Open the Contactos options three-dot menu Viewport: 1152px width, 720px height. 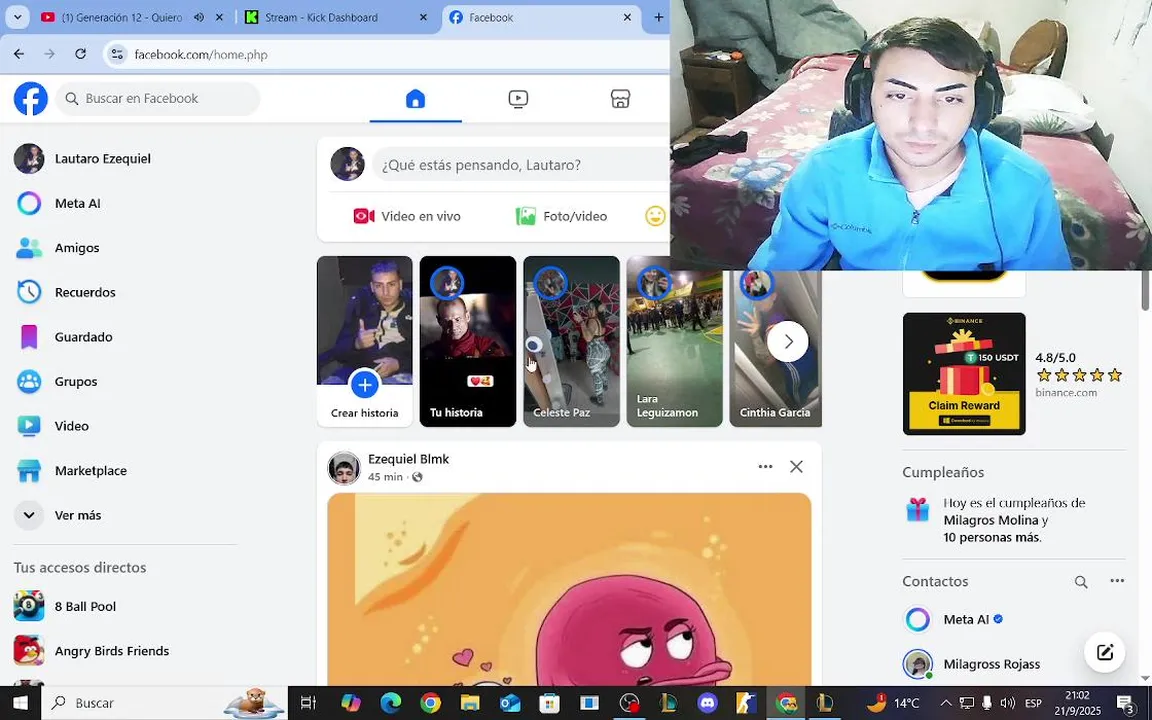(x=1117, y=581)
